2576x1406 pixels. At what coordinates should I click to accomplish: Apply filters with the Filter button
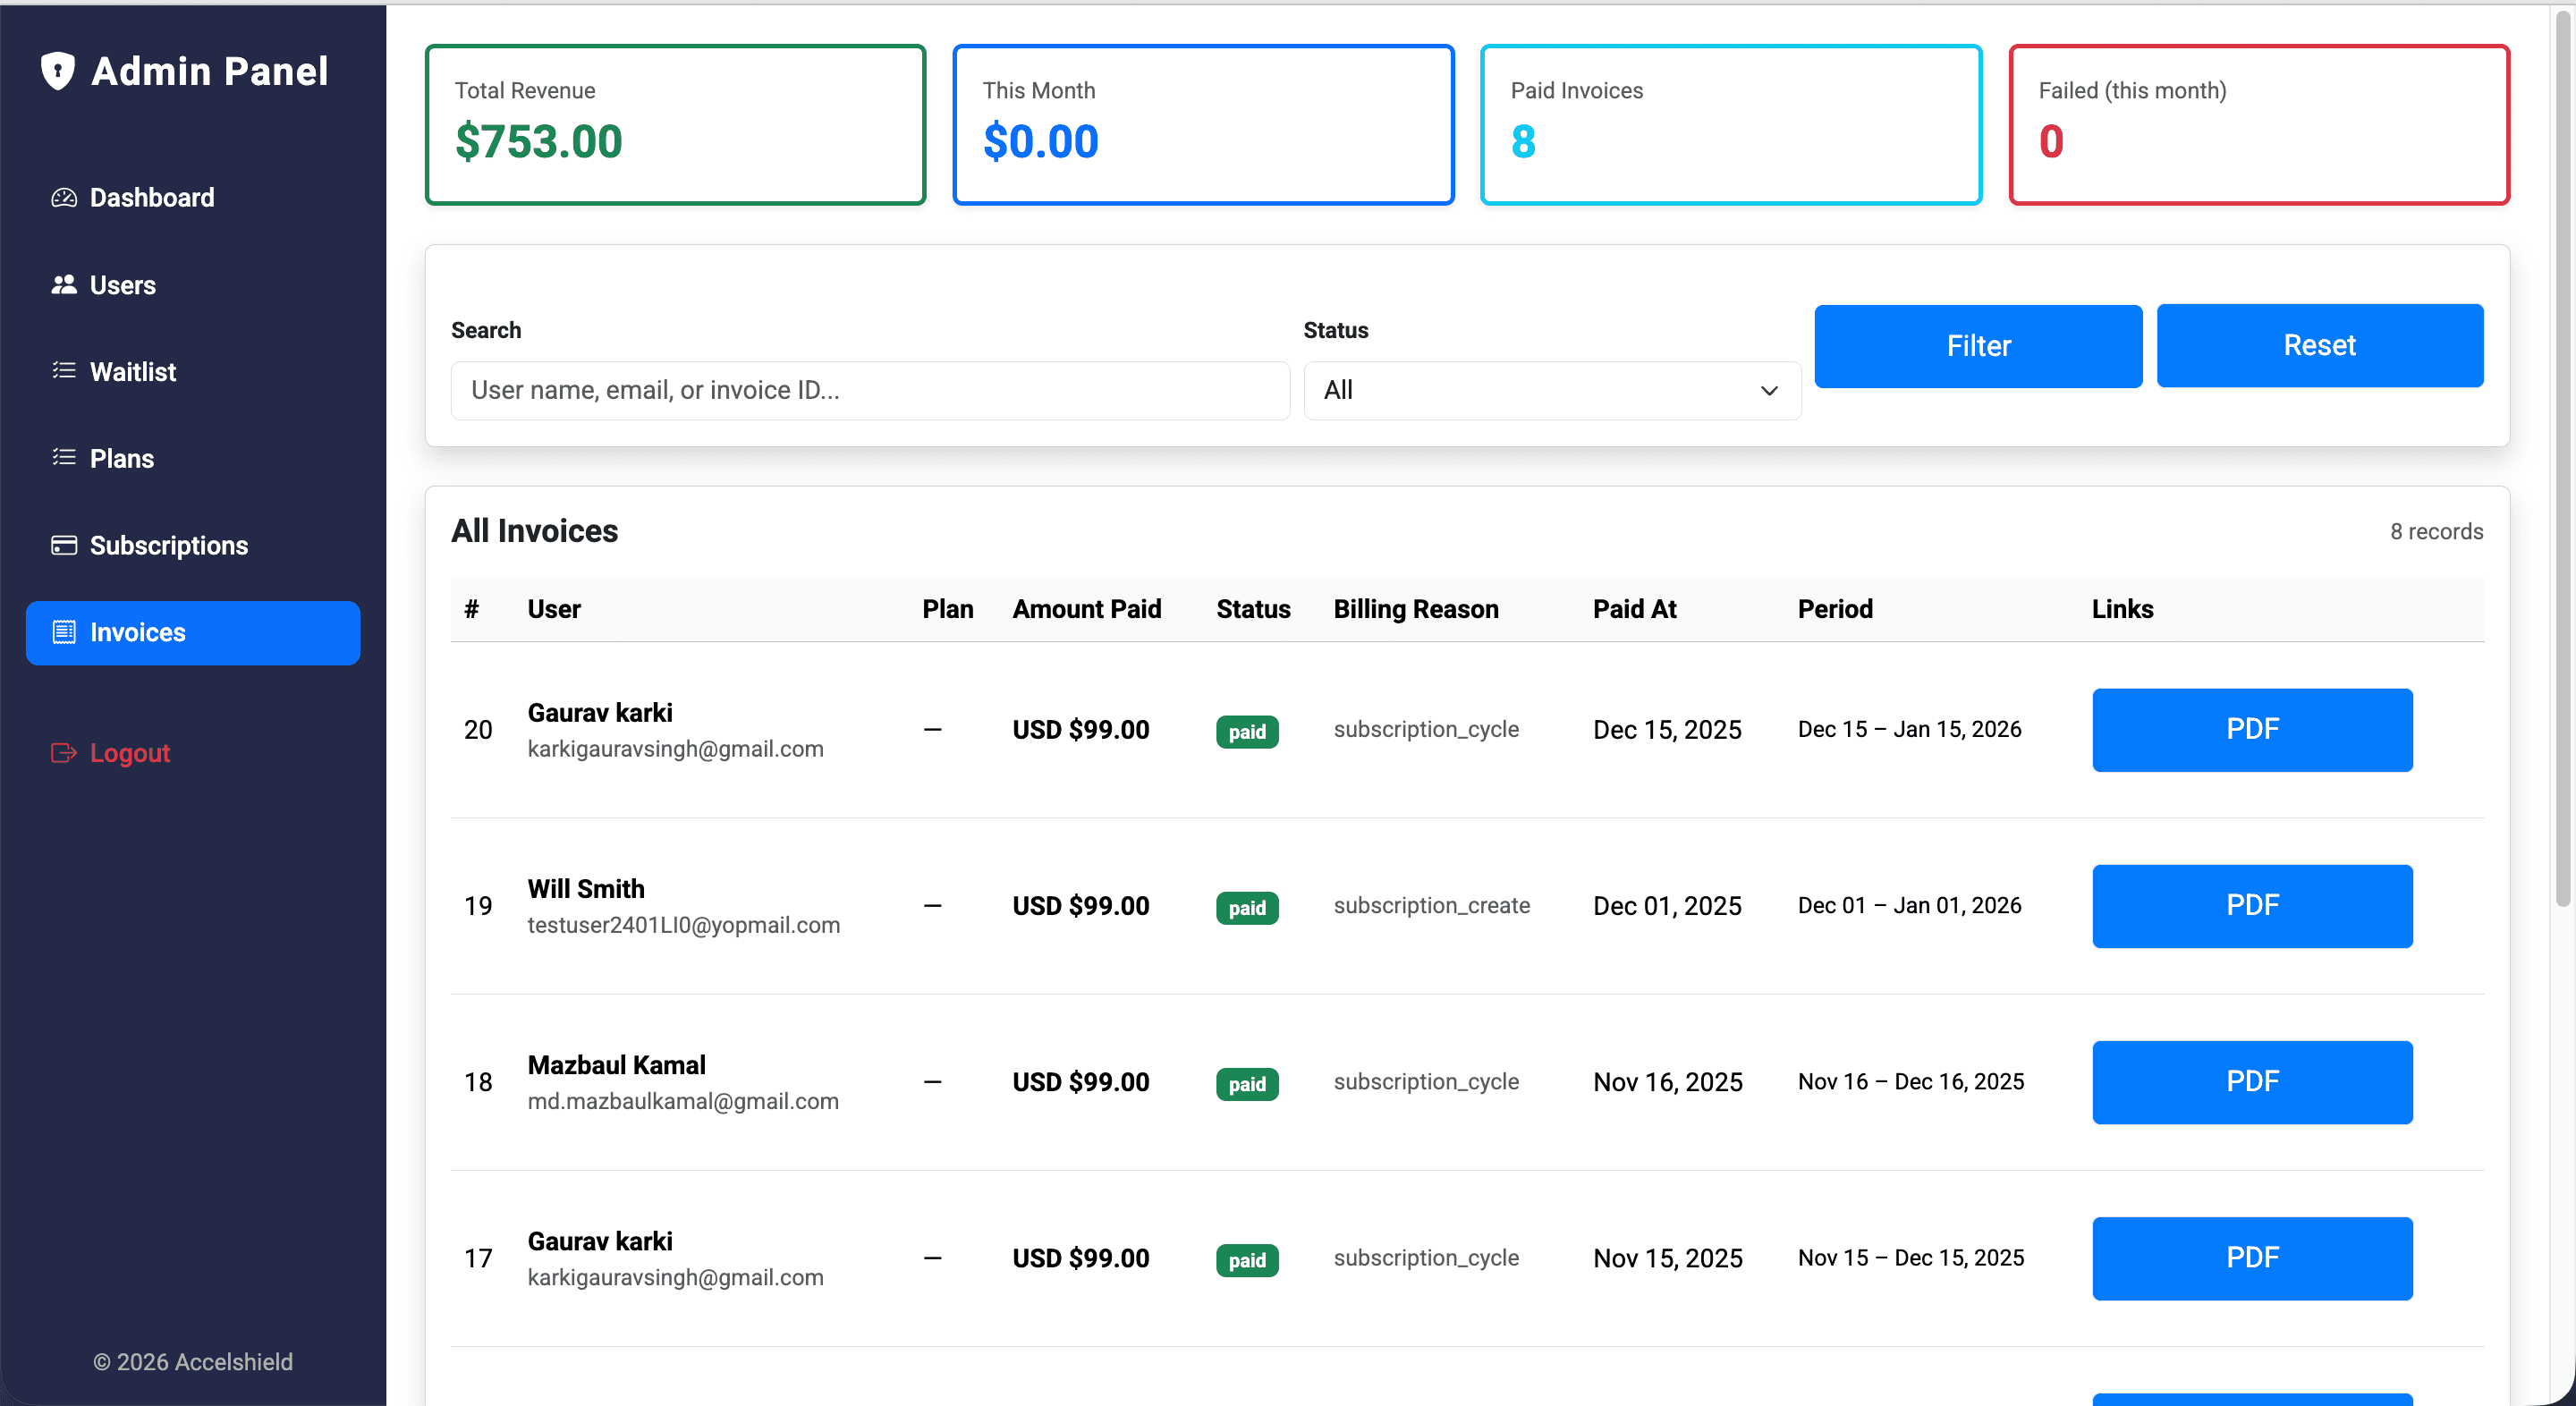(x=1978, y=346)
